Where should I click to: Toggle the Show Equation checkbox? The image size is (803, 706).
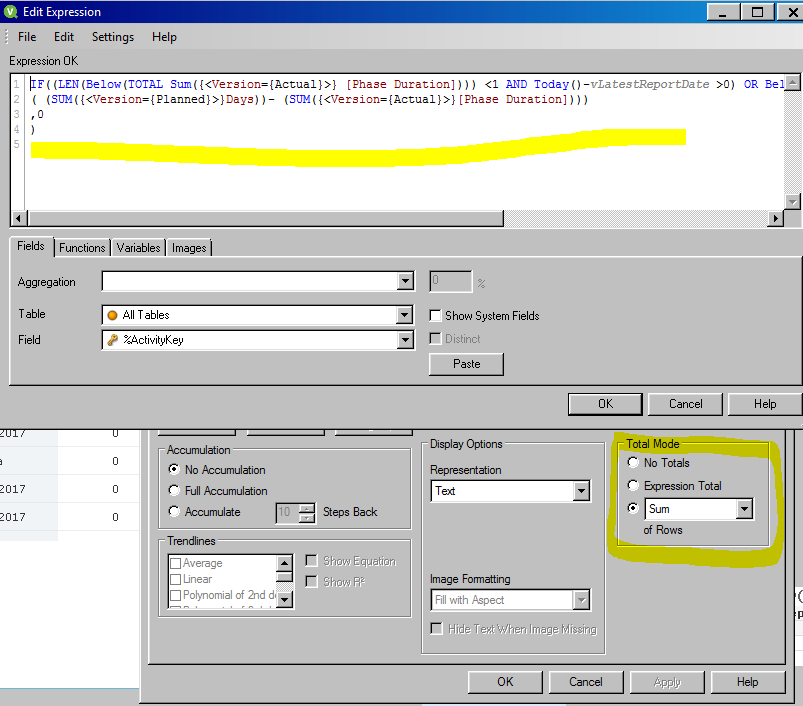311,561
